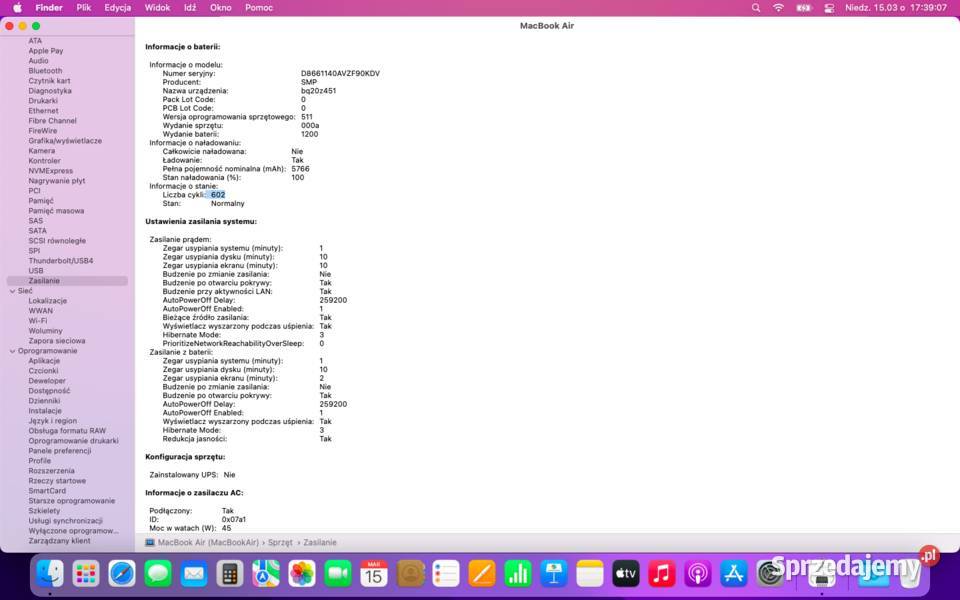Collapse the Sieć section in sidebar
Screen dimensions: 960x600
(x=12, y=291)
